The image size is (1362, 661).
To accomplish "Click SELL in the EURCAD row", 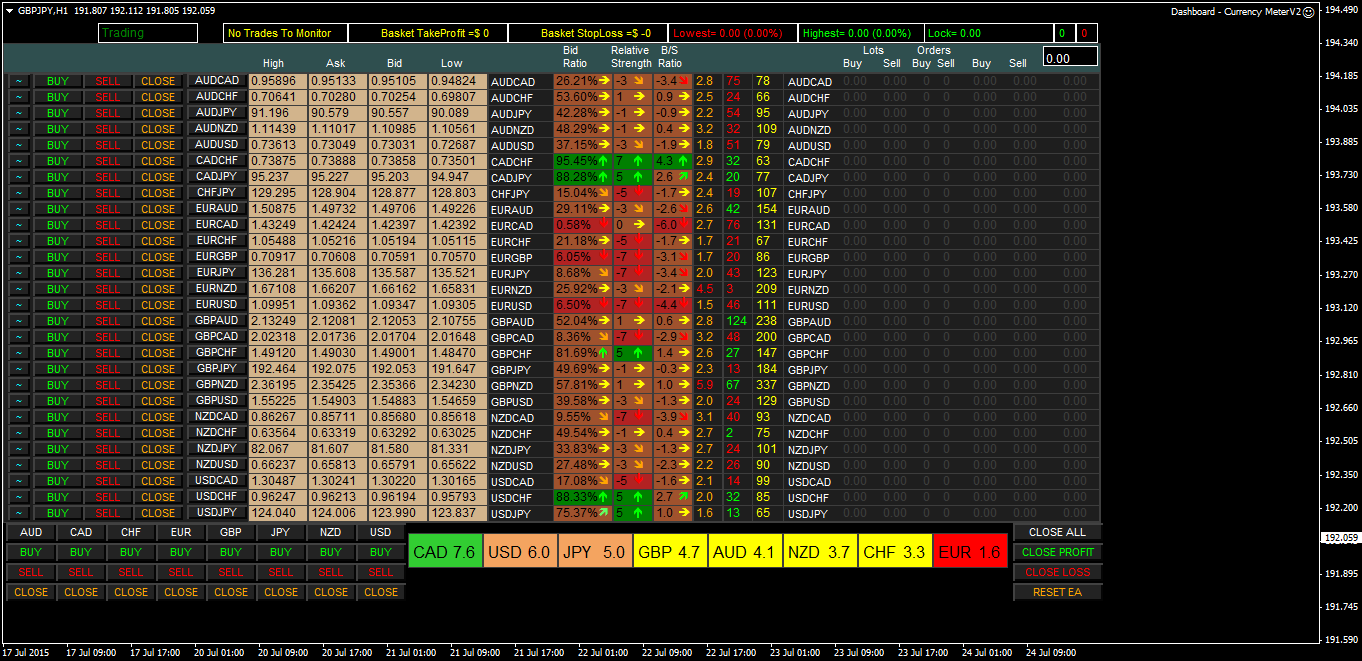I will pos(108,225).
